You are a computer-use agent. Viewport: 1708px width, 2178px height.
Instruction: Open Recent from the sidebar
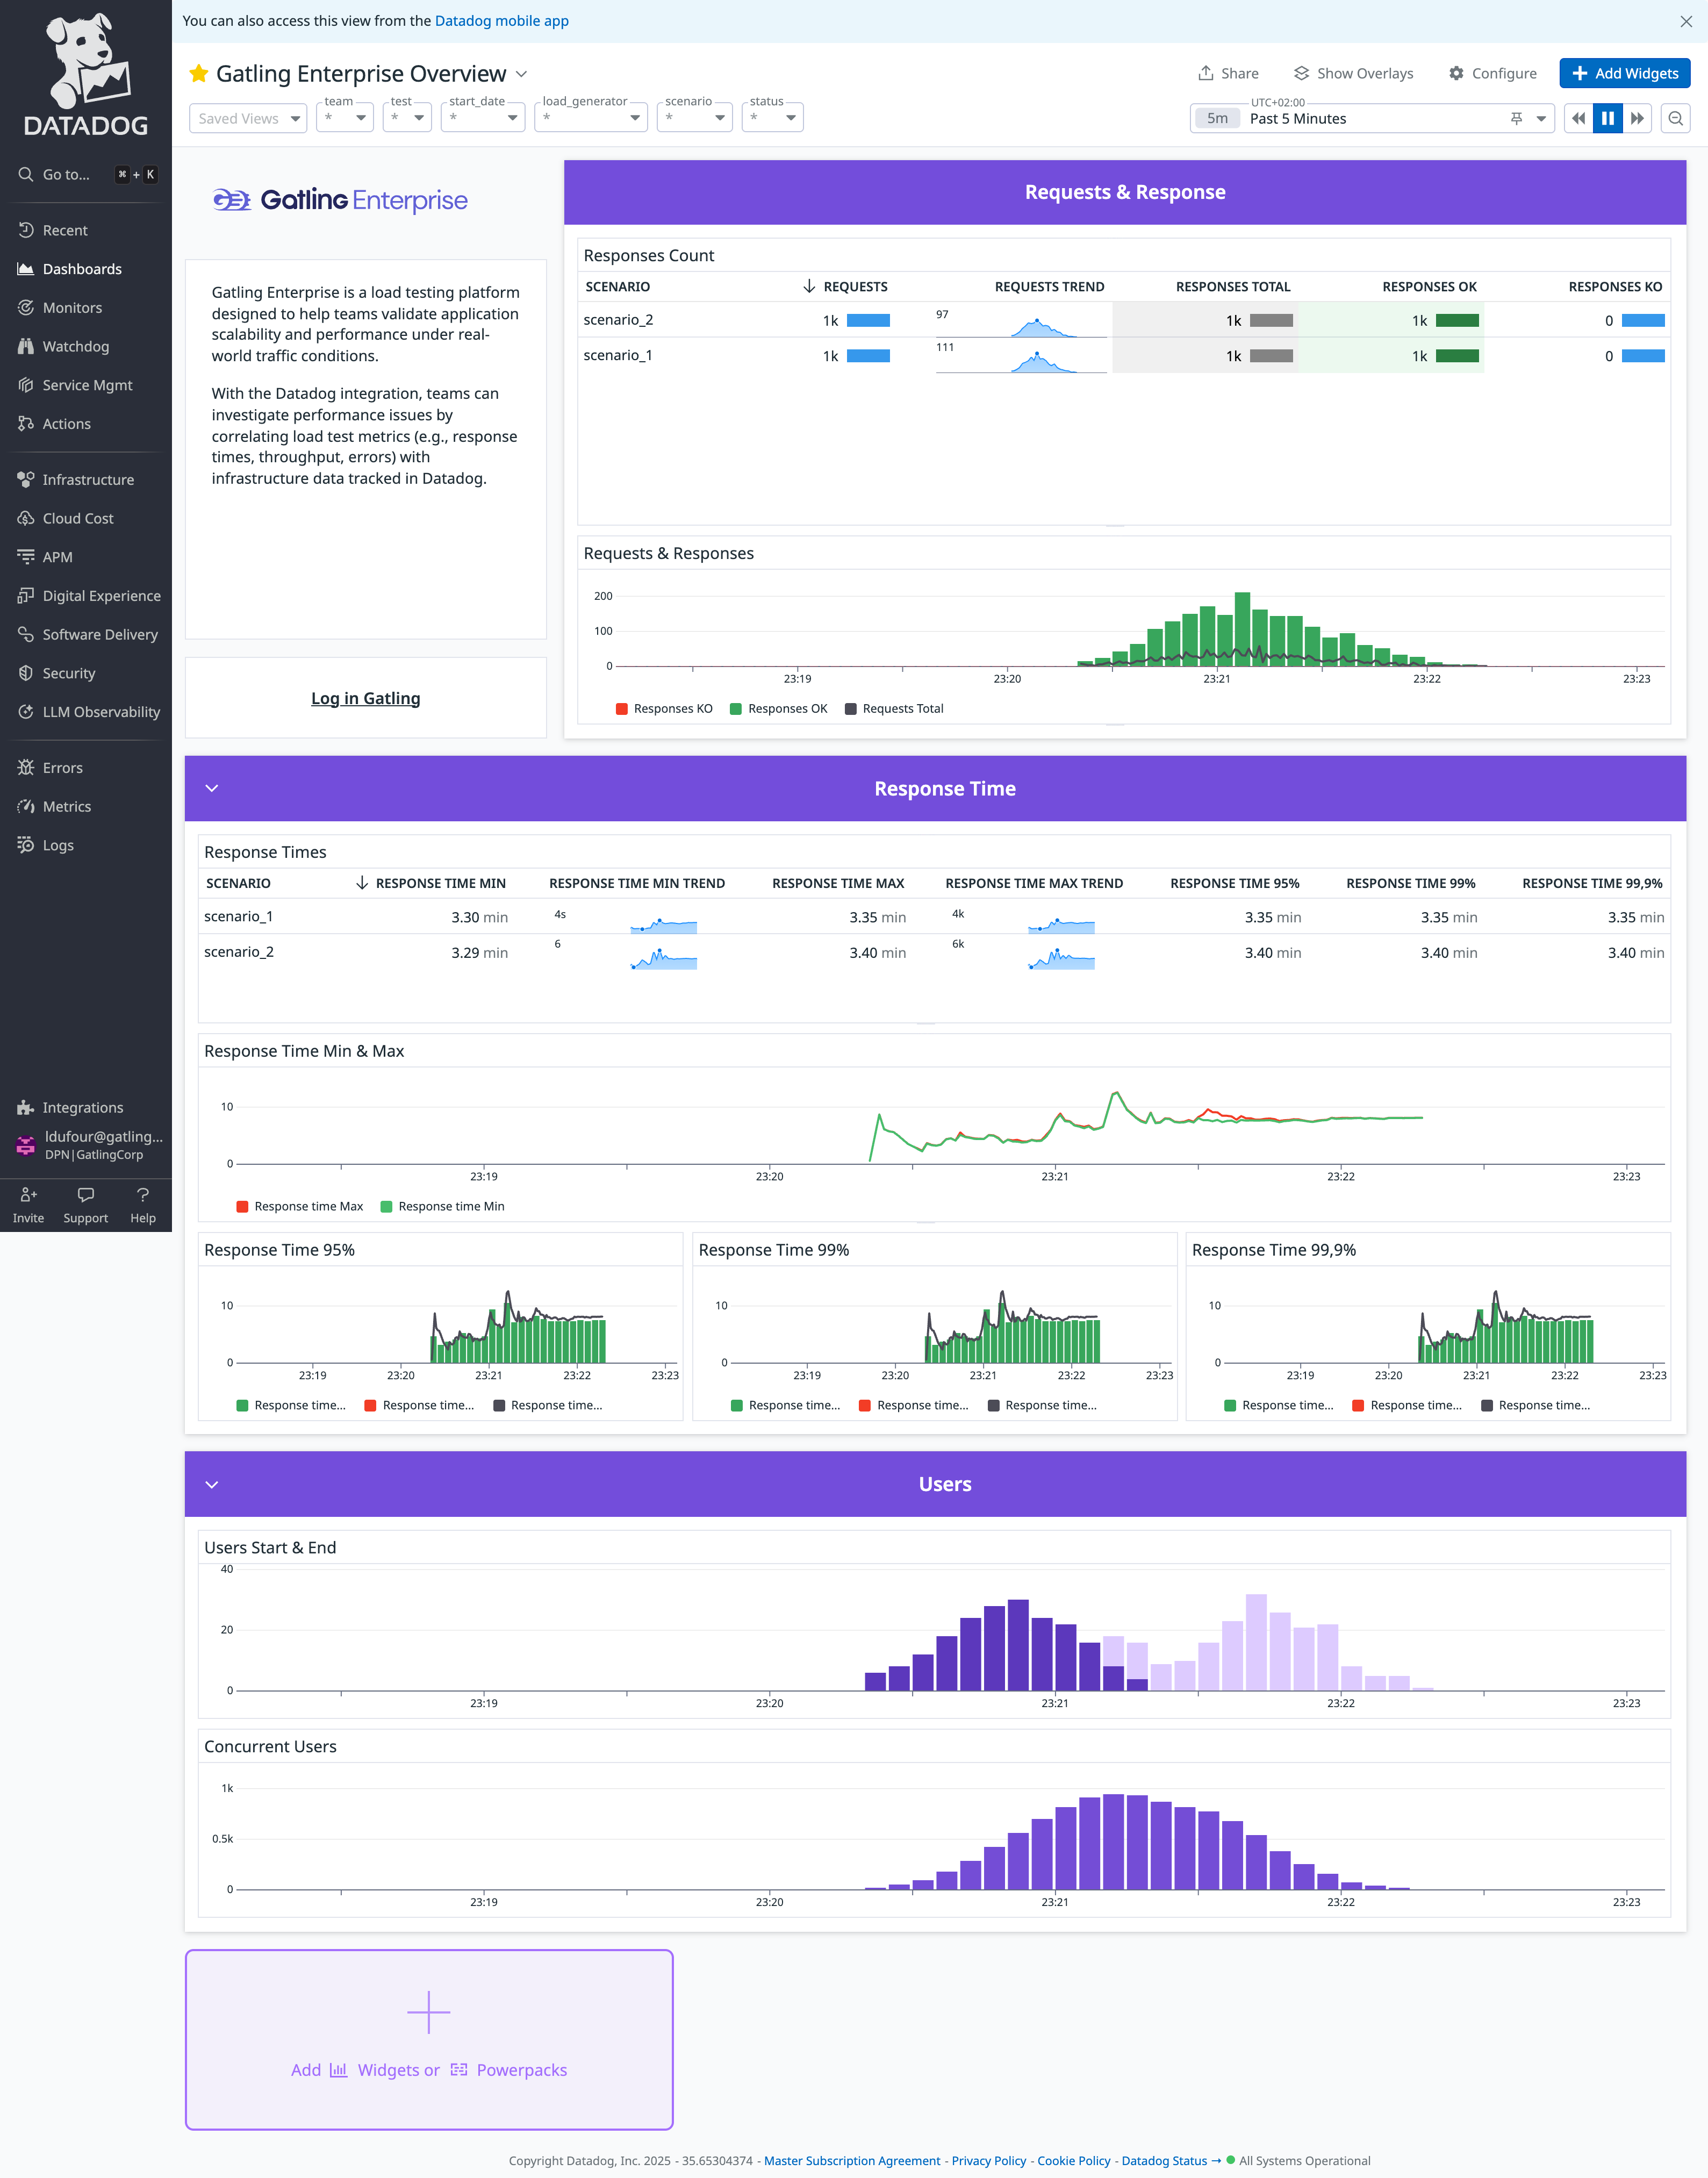click(65, 230)
